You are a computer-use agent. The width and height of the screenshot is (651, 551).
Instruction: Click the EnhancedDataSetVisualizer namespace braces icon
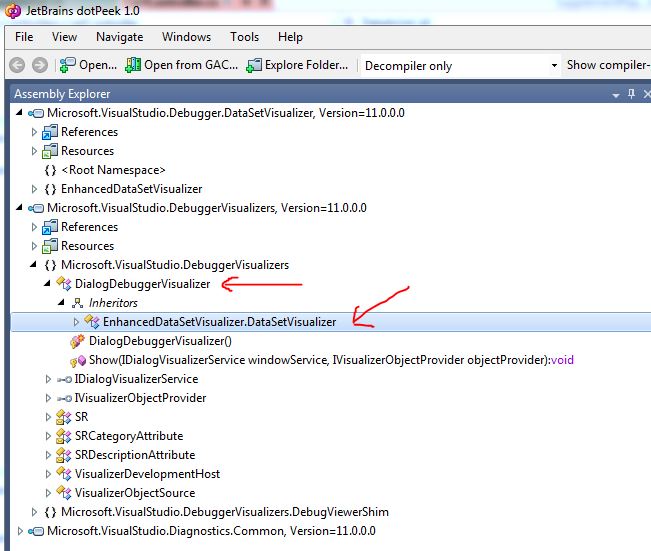[50, 189]
